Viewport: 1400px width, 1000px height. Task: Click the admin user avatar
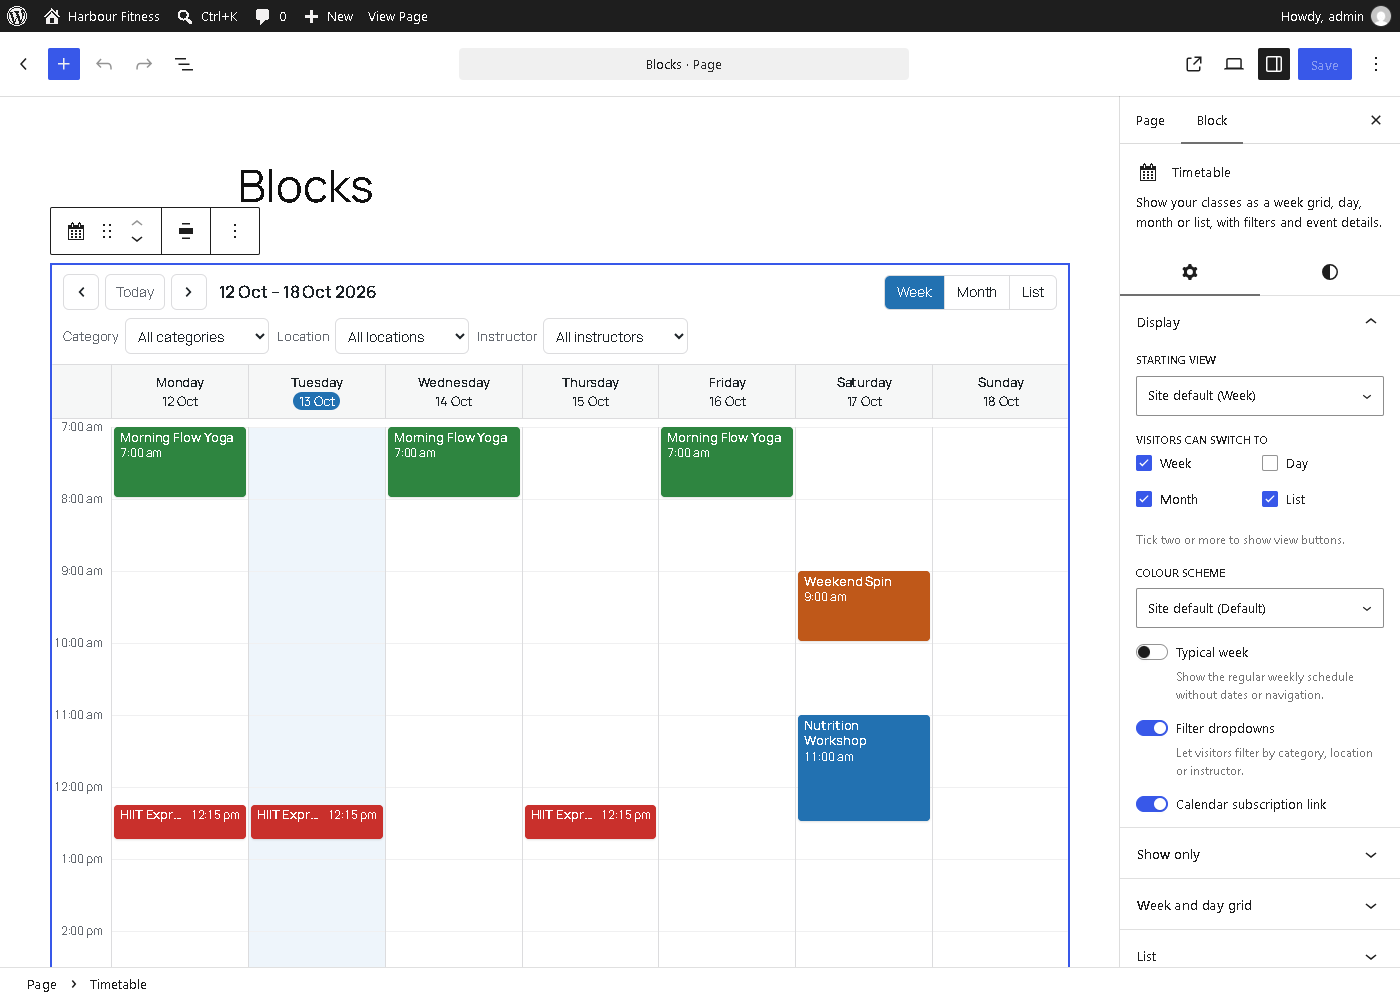pyautogui.click(x=1381, y=16)
